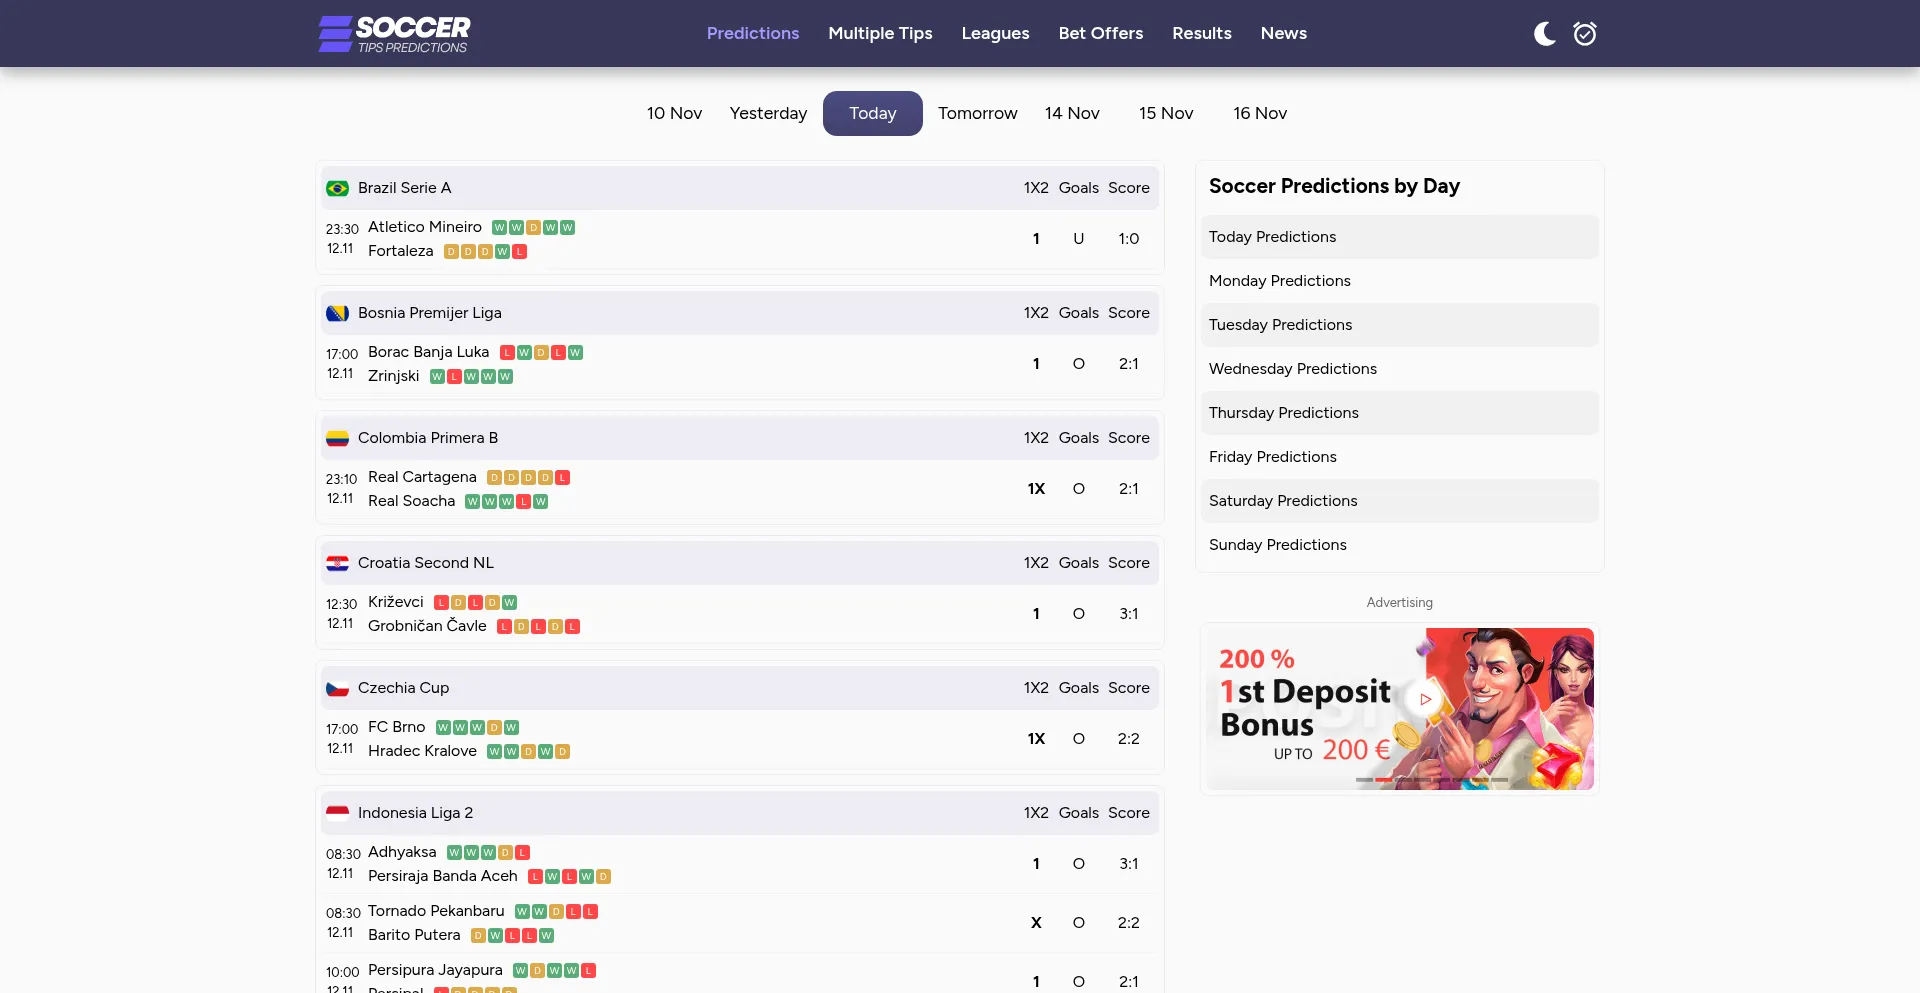Open the Atletico Mineiro match
Viewport: 1920px width, 993px height.
[x=425, y=227]
